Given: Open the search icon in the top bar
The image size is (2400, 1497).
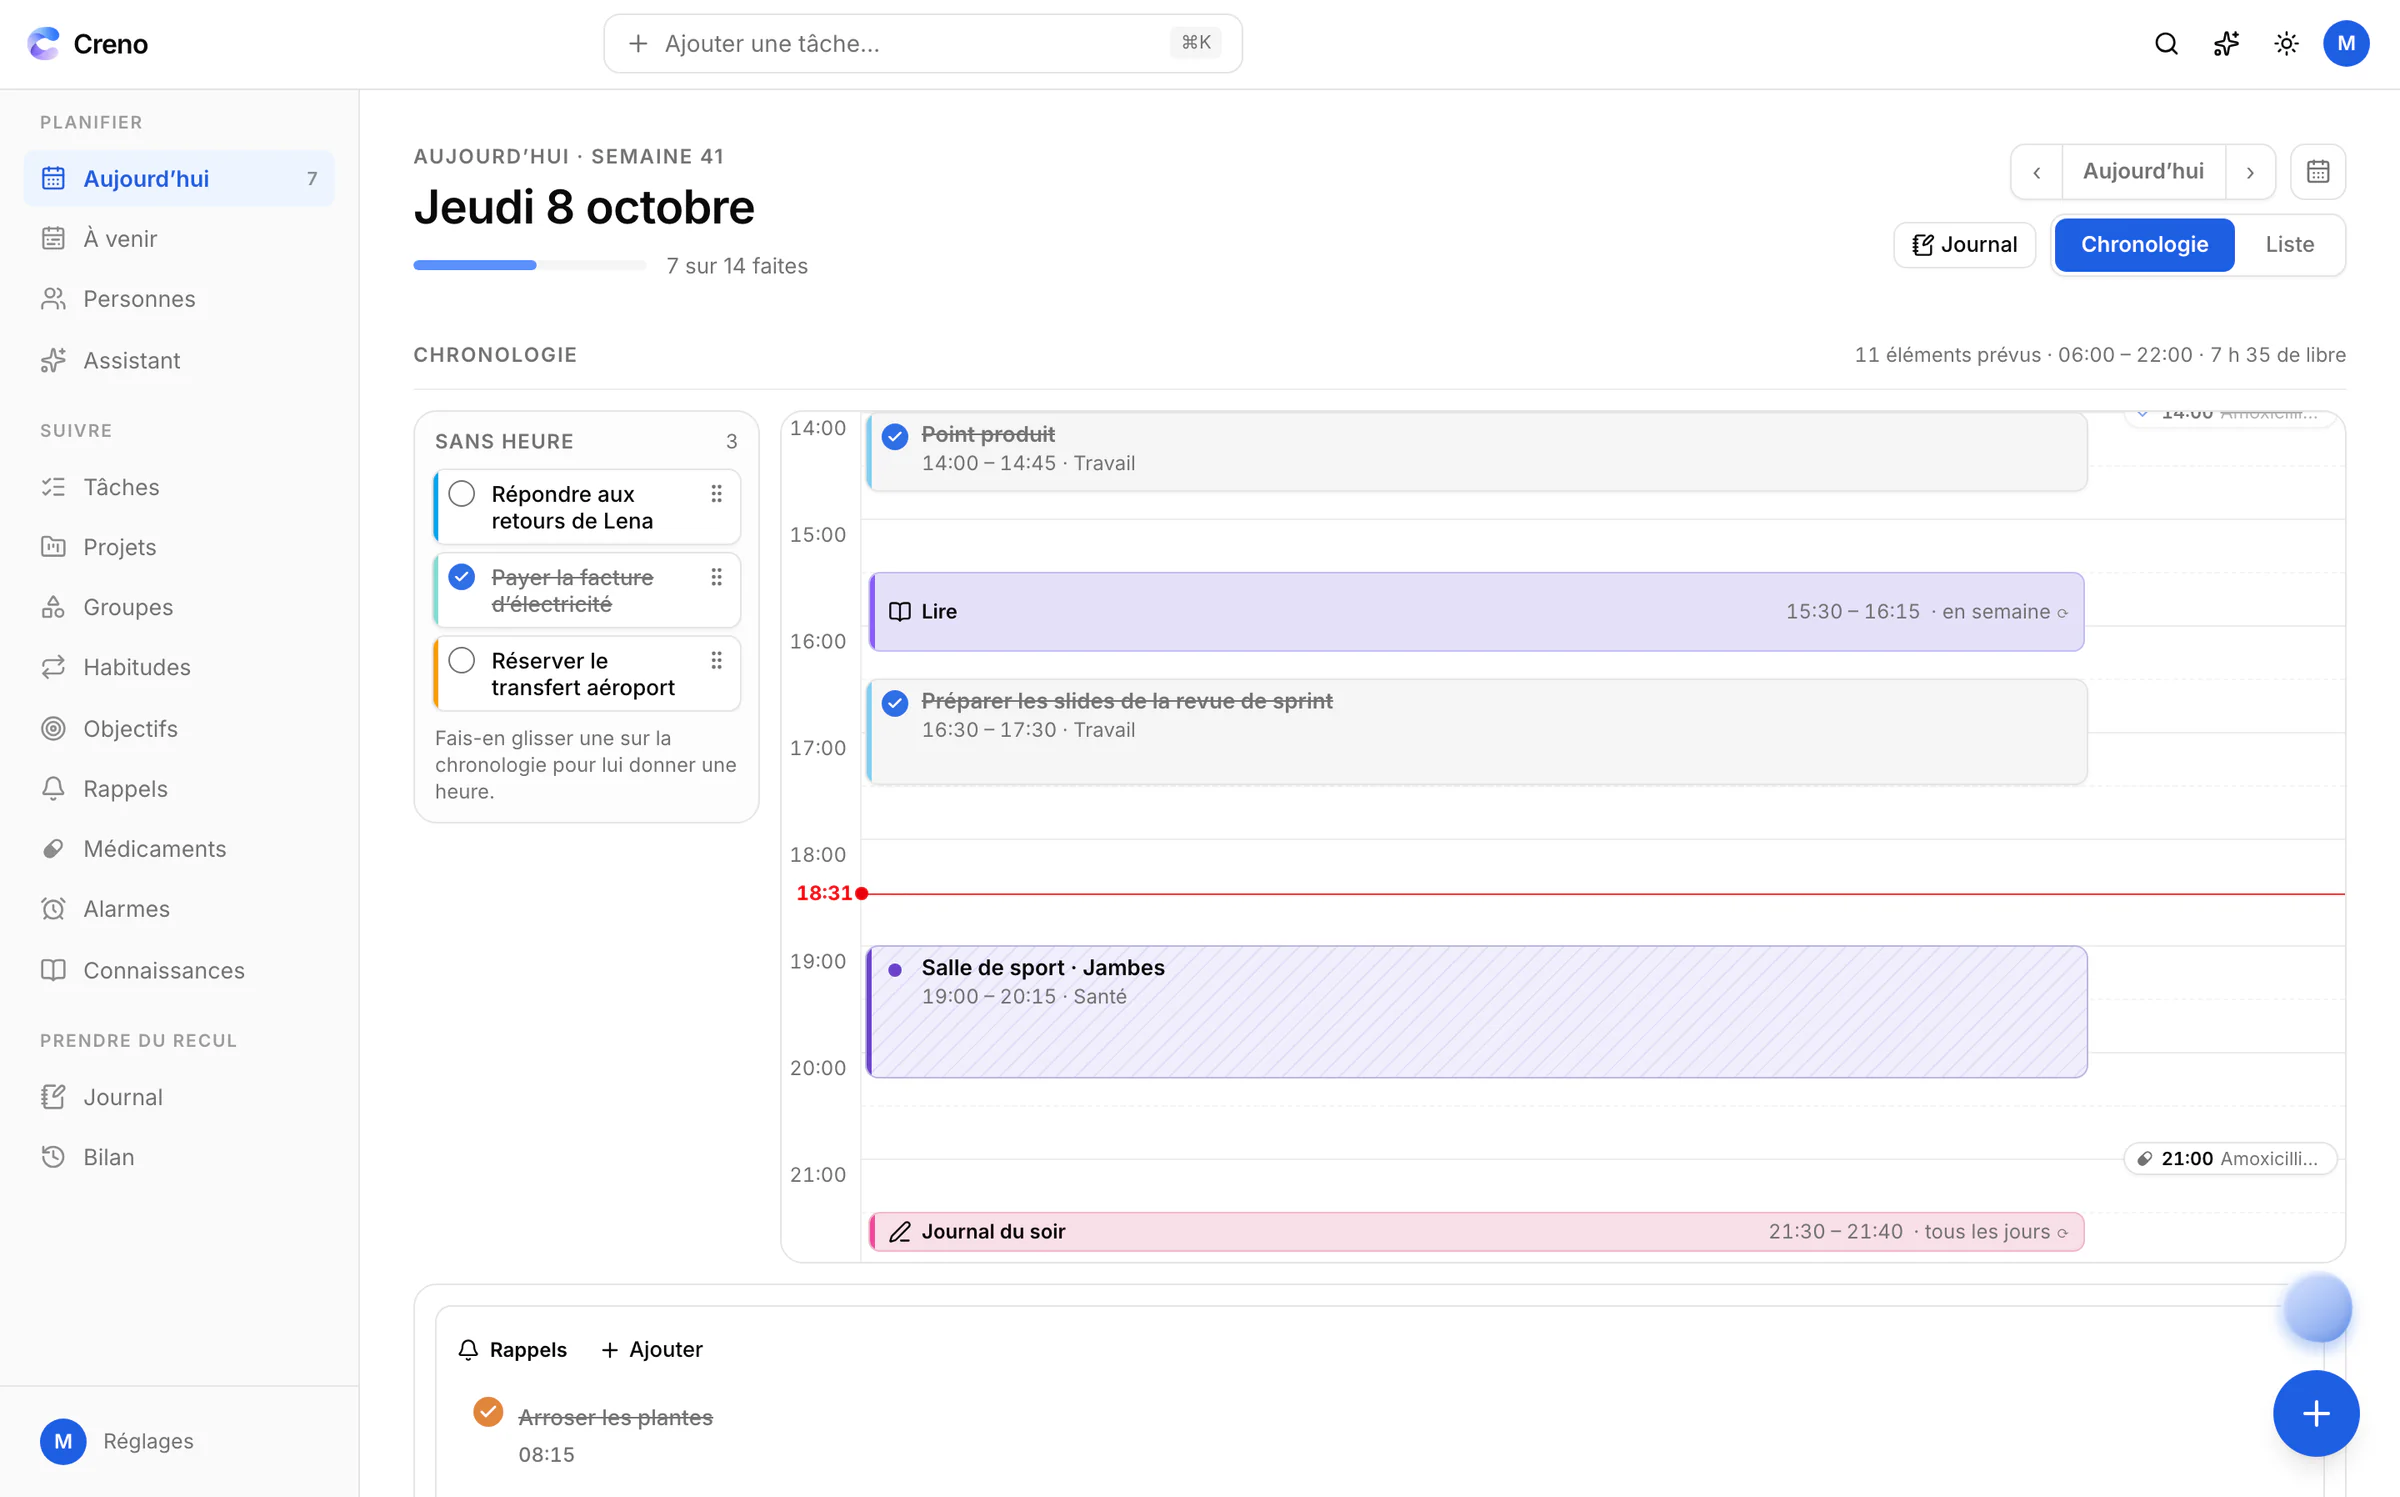Looking at the screenshot, I should click(2166, 44).
